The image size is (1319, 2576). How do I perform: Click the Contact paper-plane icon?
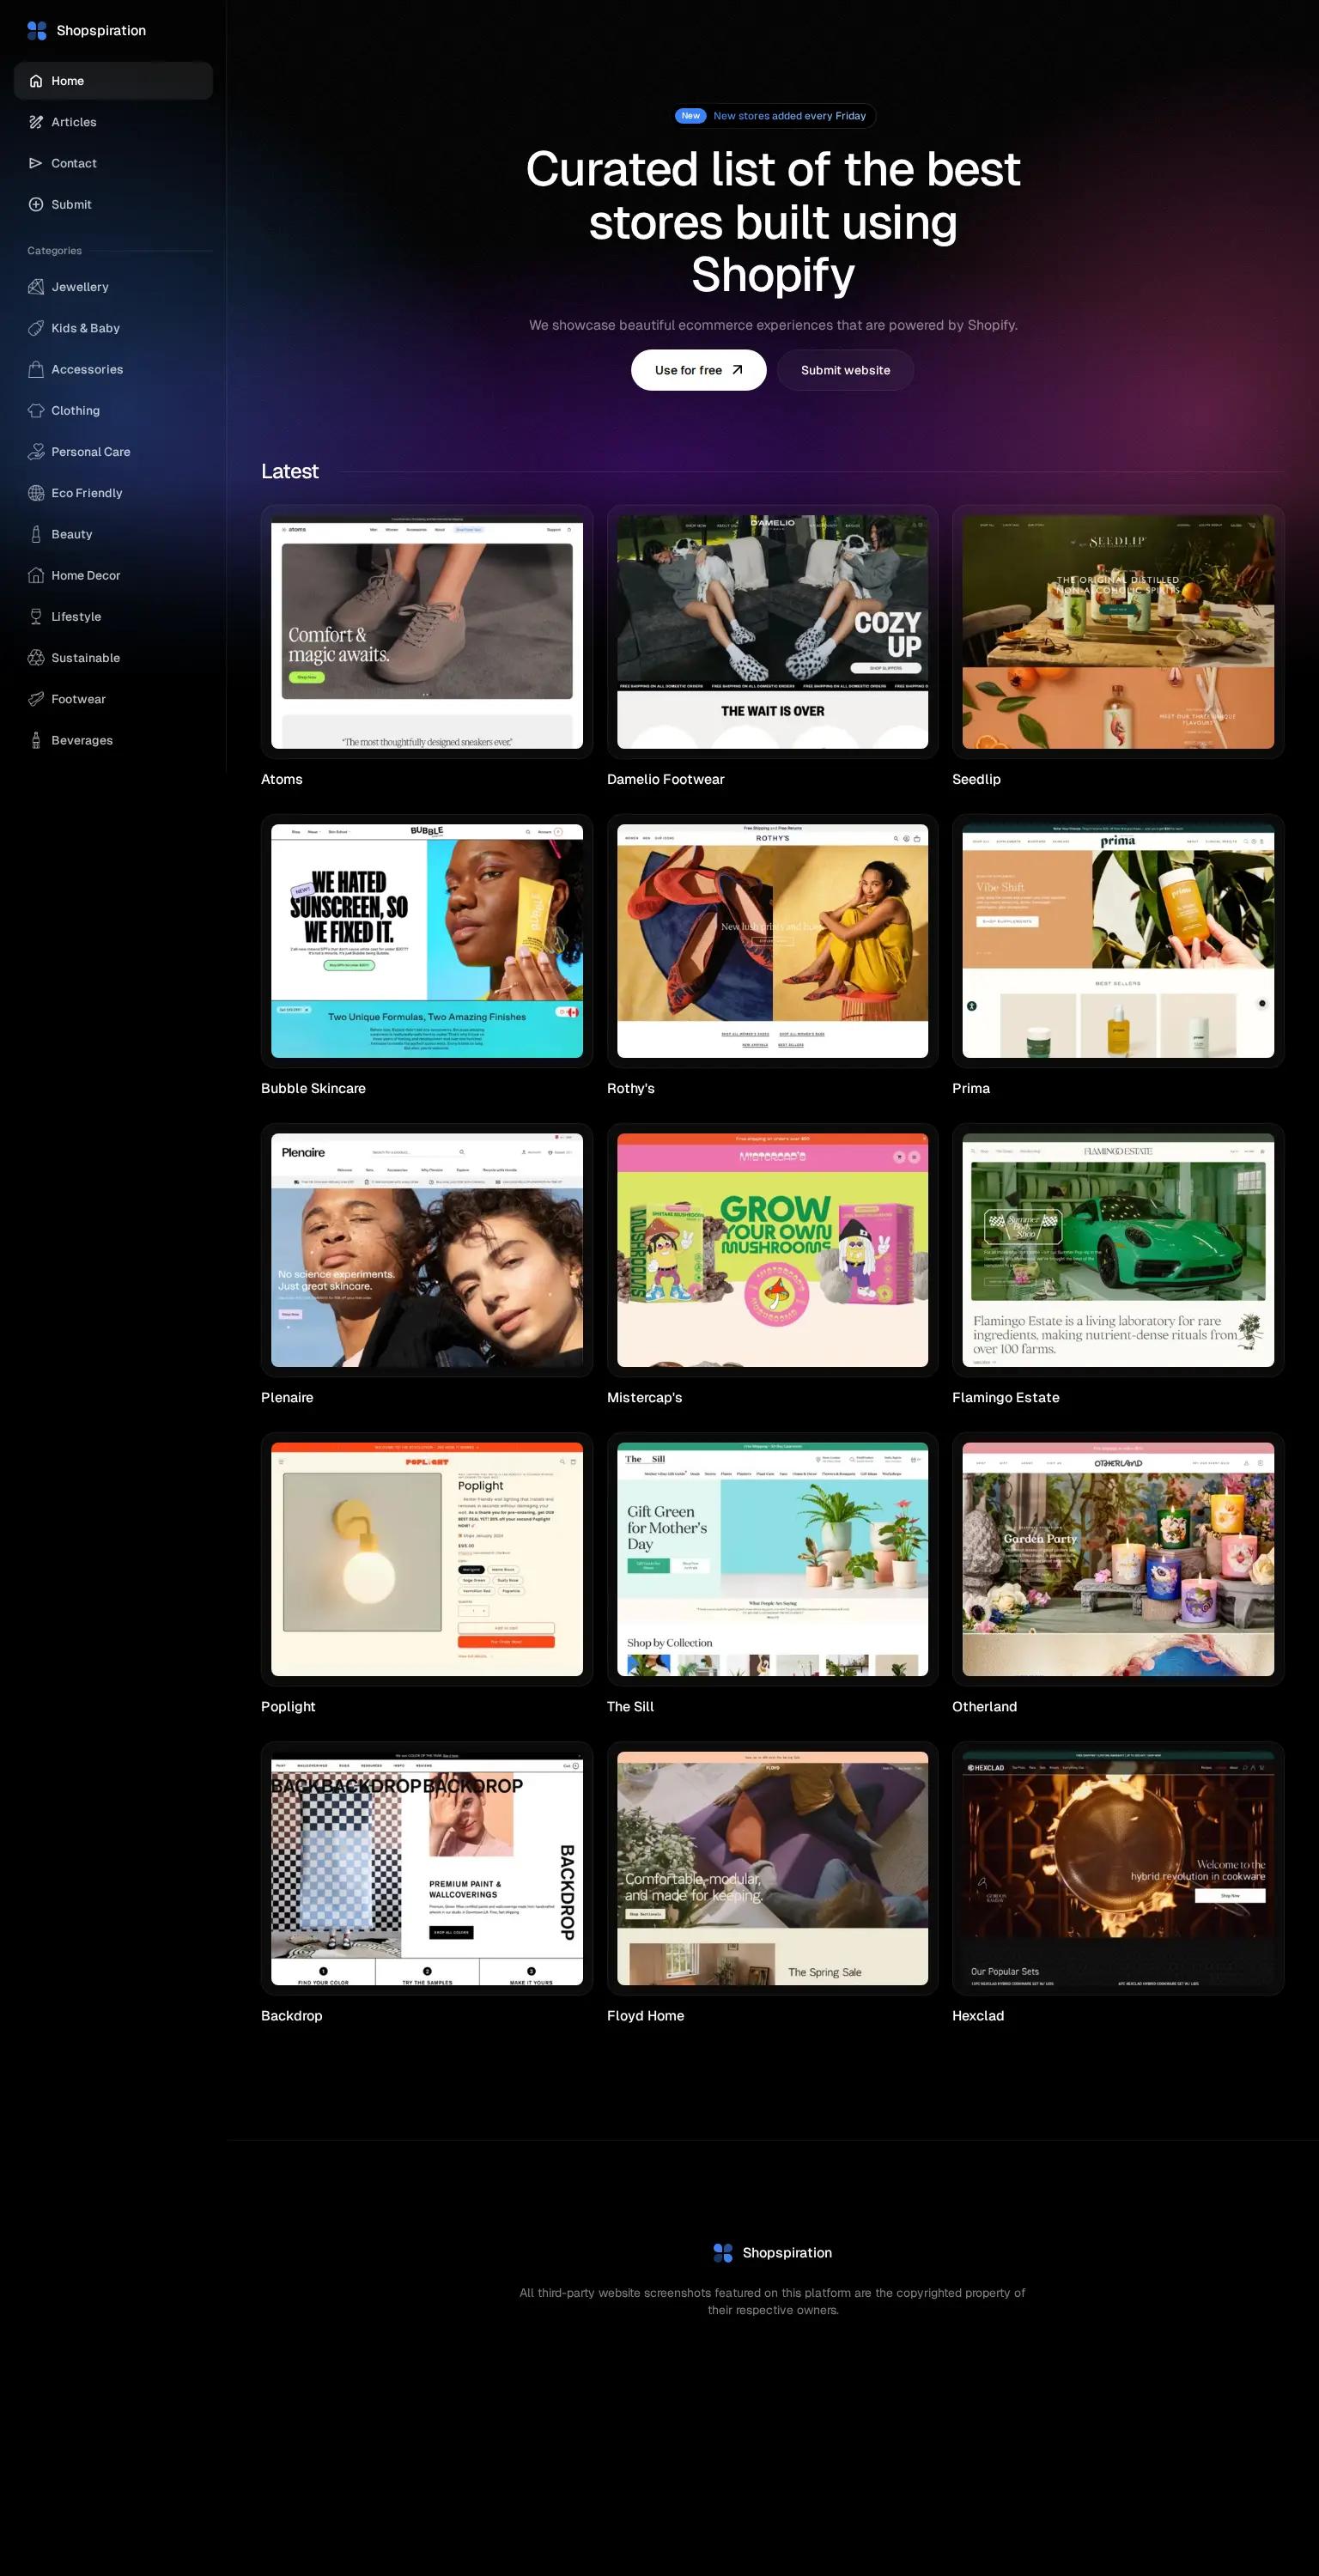pyautogui.click(x=36, y=163)
